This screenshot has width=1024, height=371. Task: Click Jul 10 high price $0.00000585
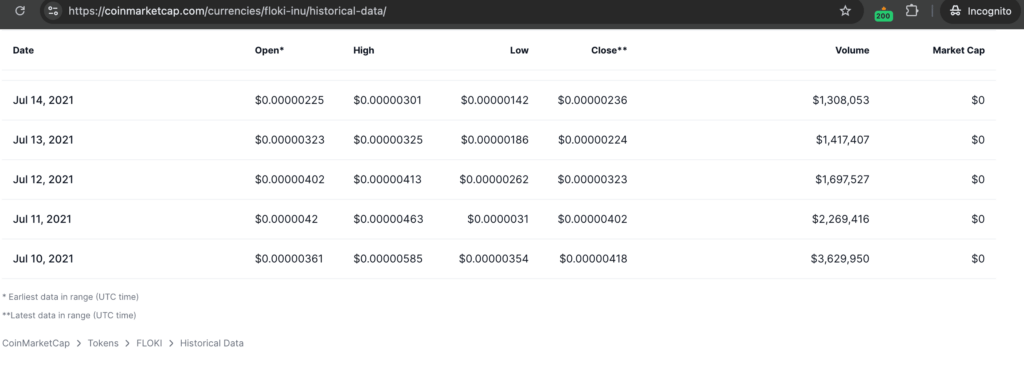pos(388,259)
